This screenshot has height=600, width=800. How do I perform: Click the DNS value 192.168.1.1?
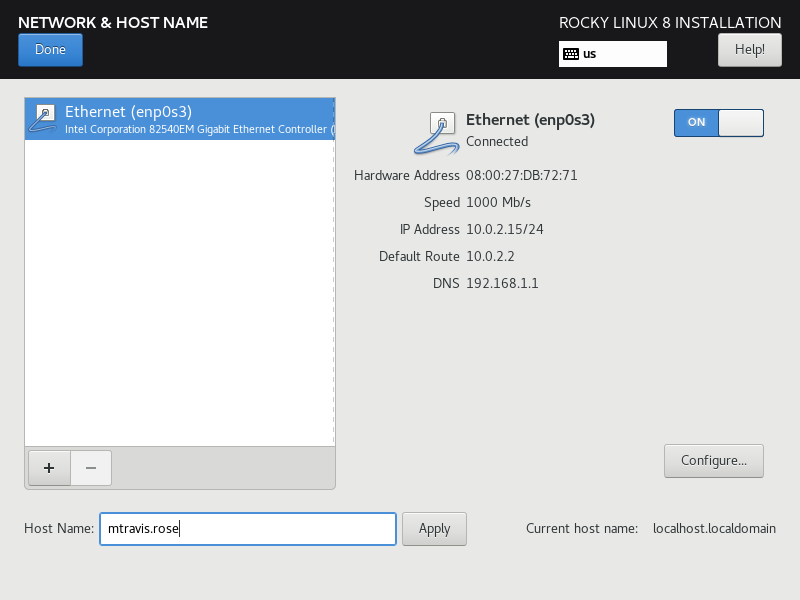[502, 284]
